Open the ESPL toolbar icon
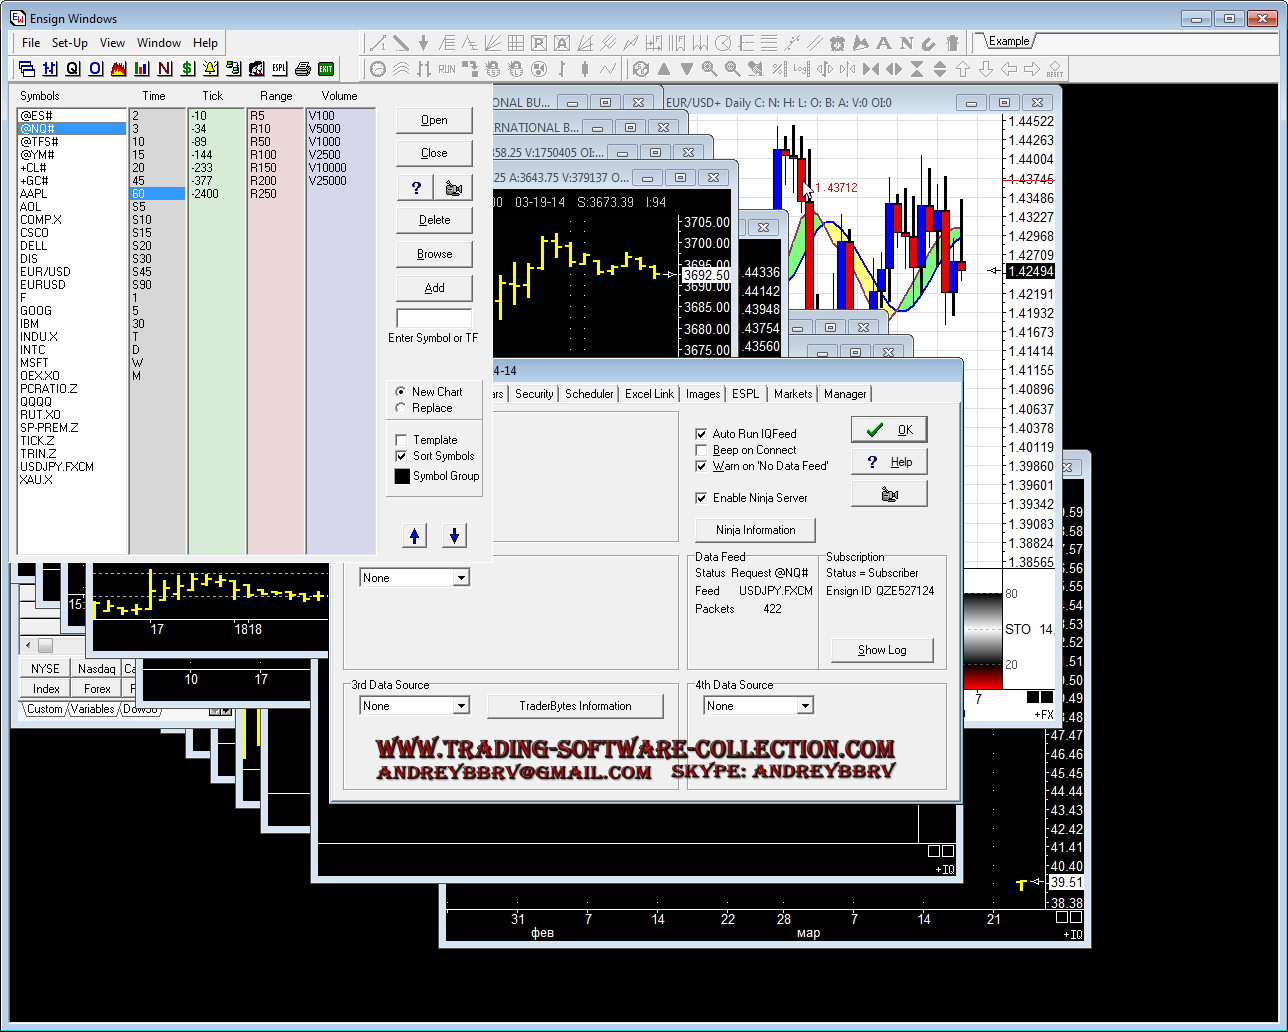The image size is (1288, 1032). tap(279, 68)
